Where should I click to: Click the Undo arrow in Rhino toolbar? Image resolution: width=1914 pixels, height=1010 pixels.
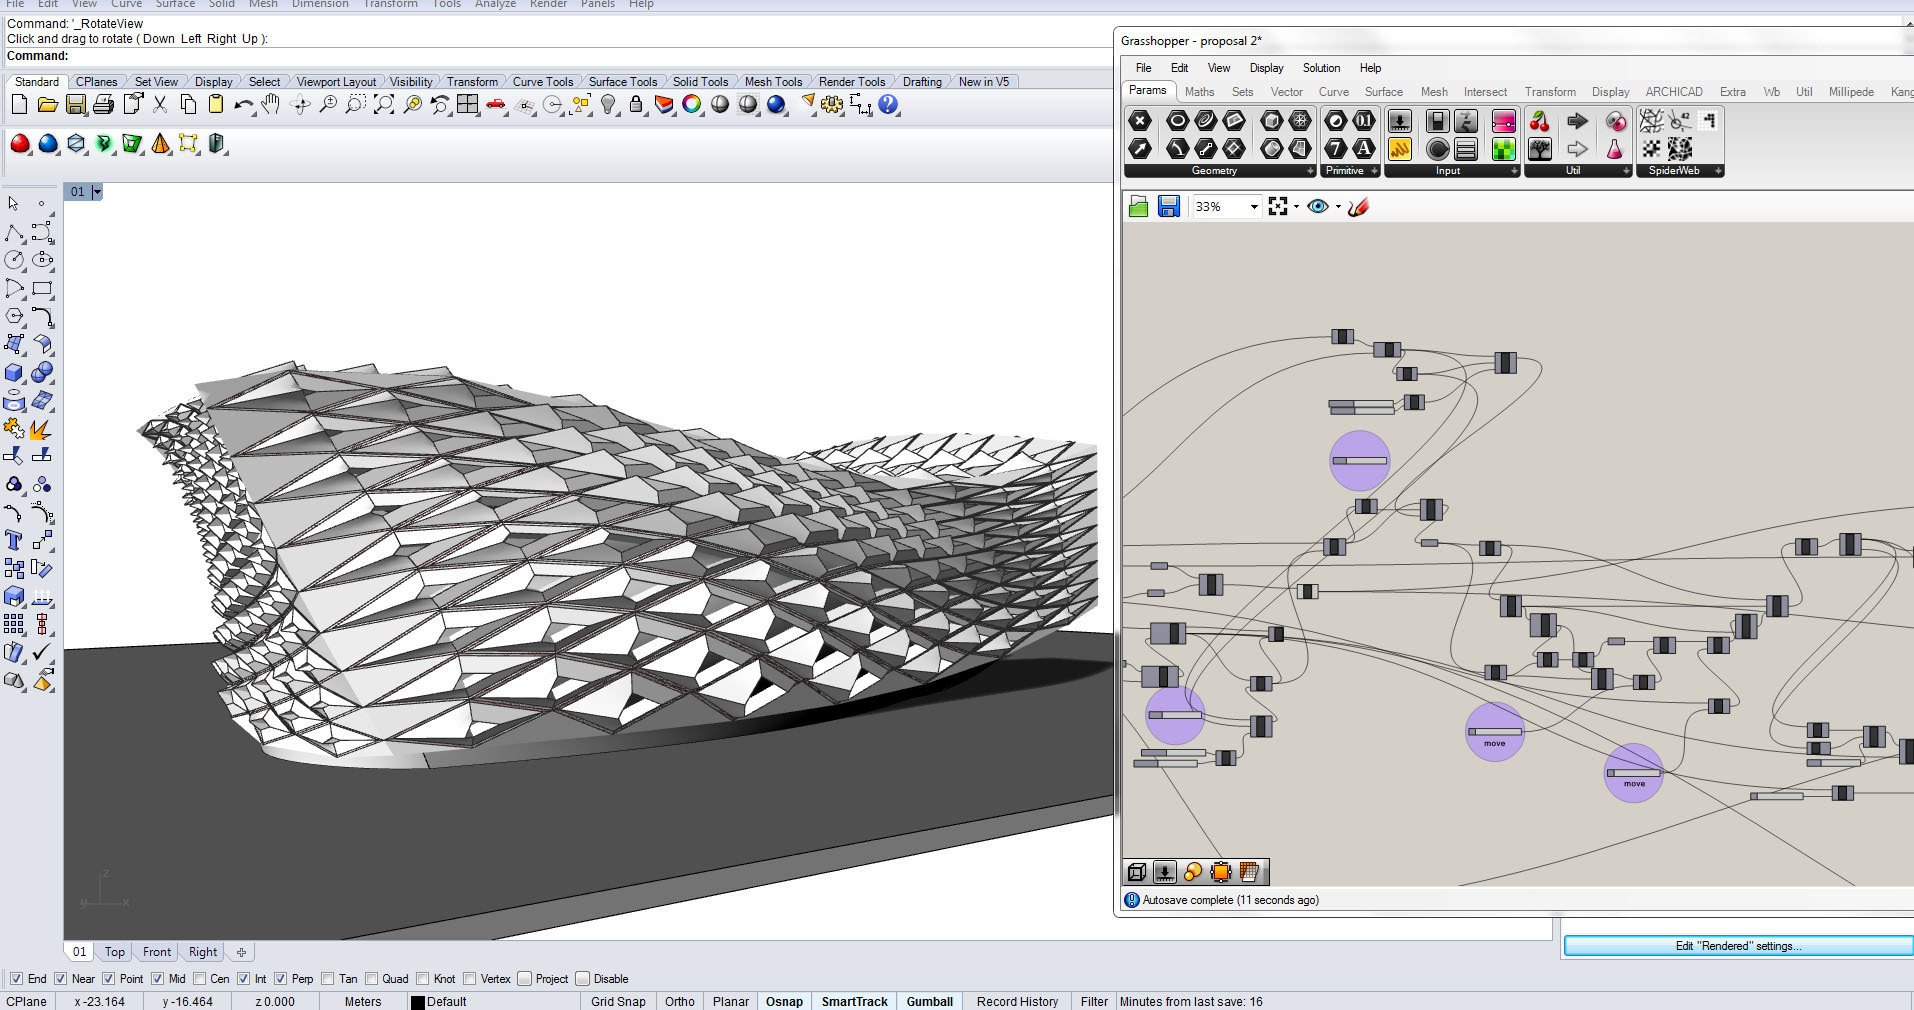pyautogui.click(x=243, y=105)
